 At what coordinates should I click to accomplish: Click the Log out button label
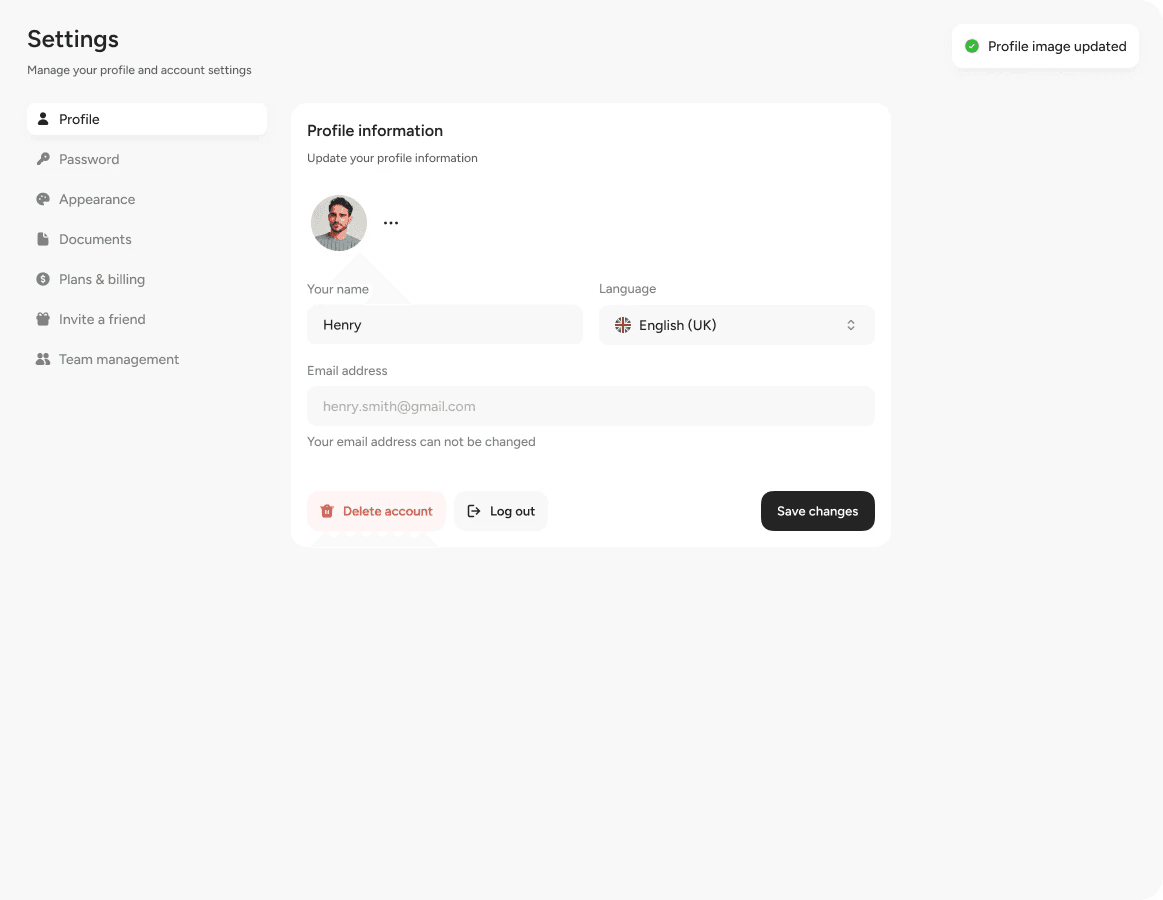pos(513,511)
